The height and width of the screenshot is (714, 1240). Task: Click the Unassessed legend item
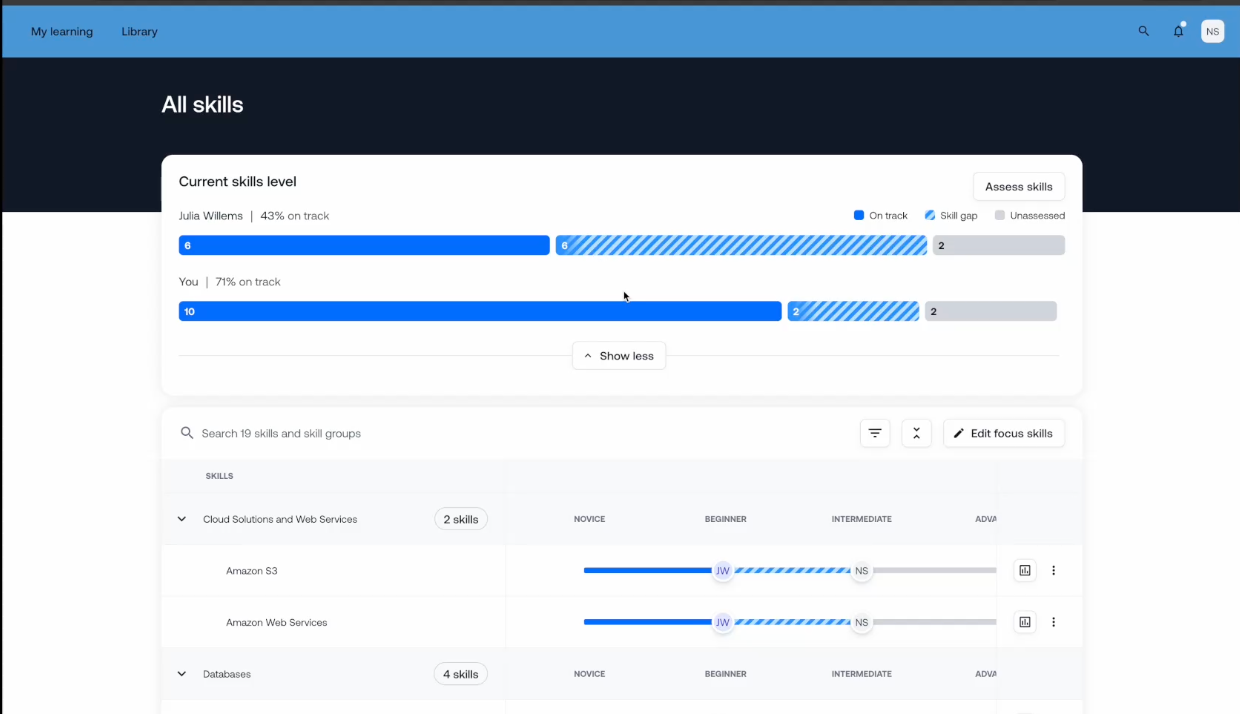click(1030, 215)
